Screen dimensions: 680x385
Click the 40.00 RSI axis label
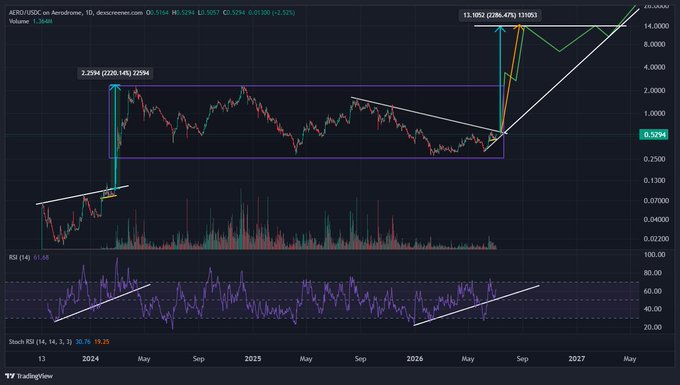click(654, 309)
